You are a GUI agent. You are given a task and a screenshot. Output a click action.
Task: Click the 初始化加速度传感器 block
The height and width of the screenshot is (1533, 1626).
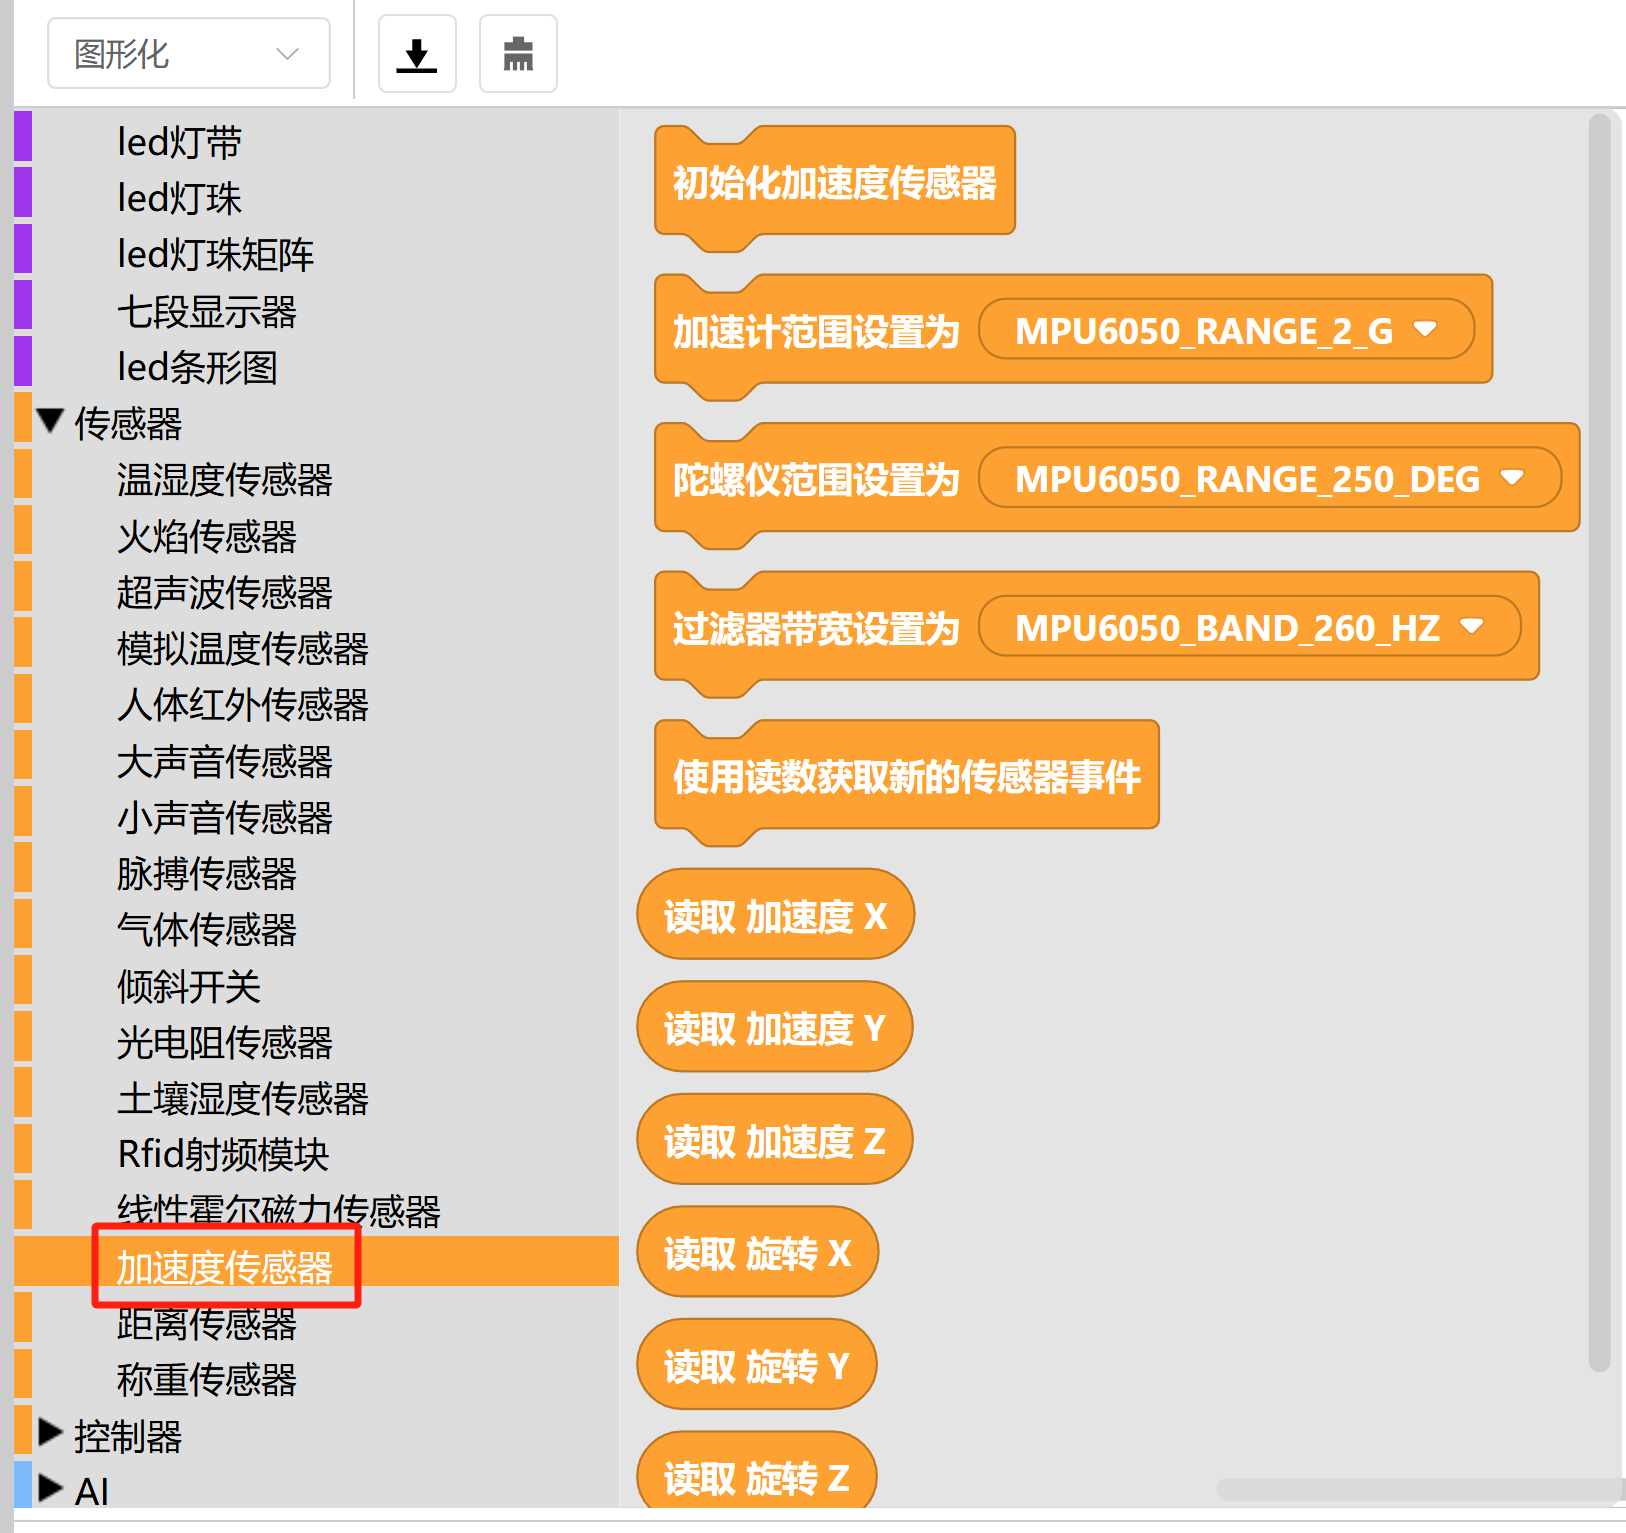834,183
